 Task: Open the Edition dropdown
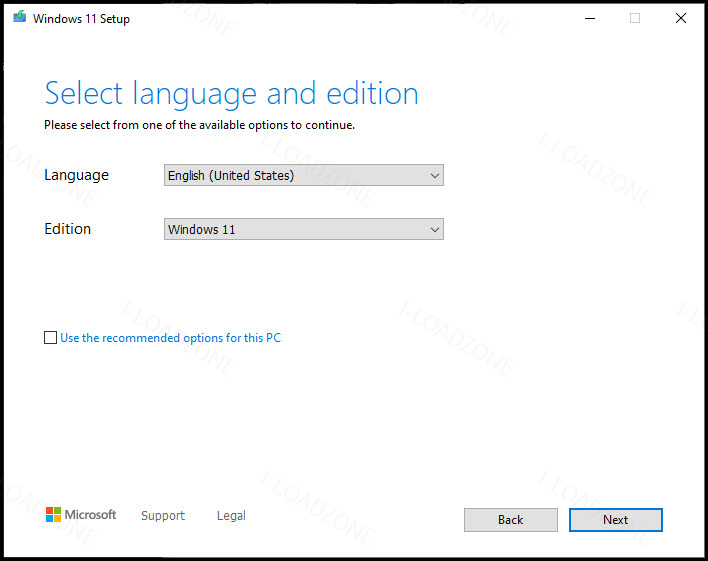pos(304,229)
